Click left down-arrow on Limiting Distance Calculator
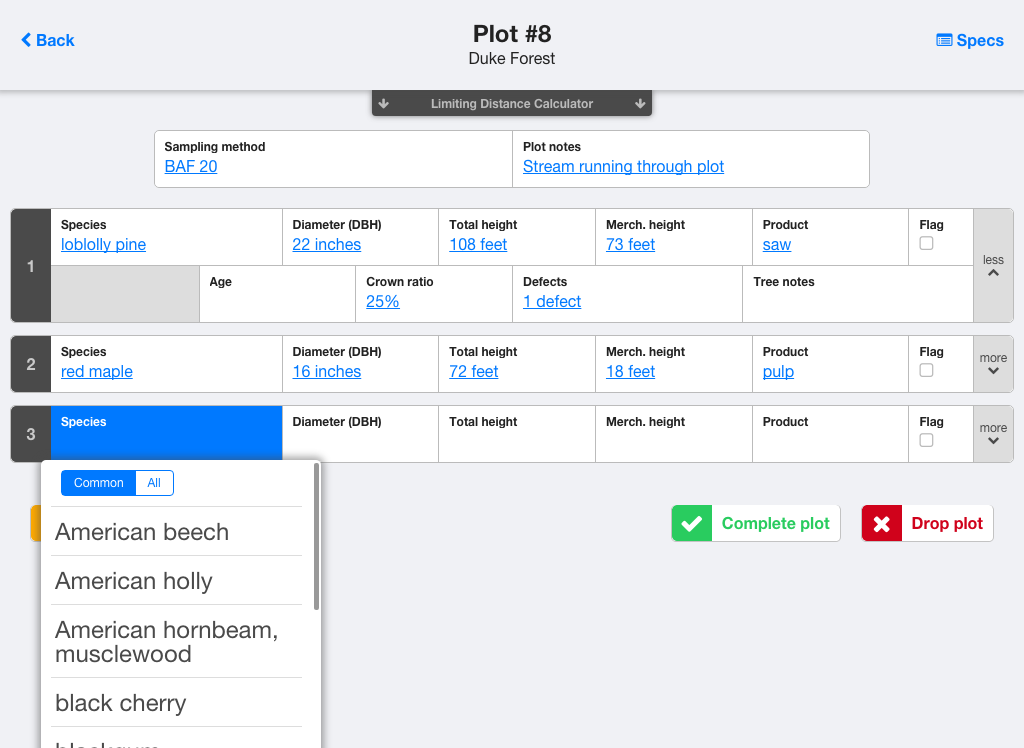 click(x=384, y=104)
